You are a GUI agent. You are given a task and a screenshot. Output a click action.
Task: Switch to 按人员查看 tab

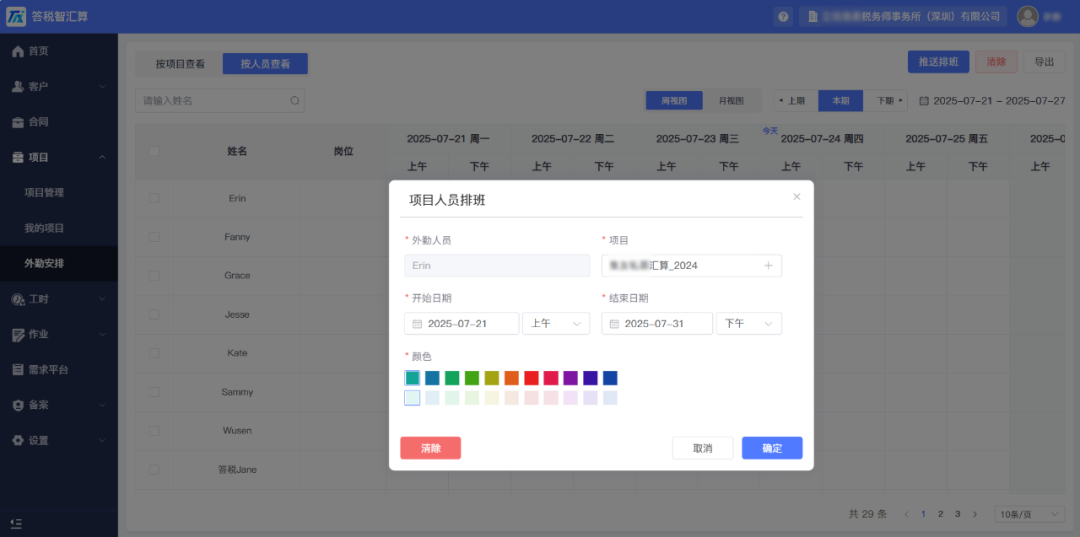[x=265, y=64]
